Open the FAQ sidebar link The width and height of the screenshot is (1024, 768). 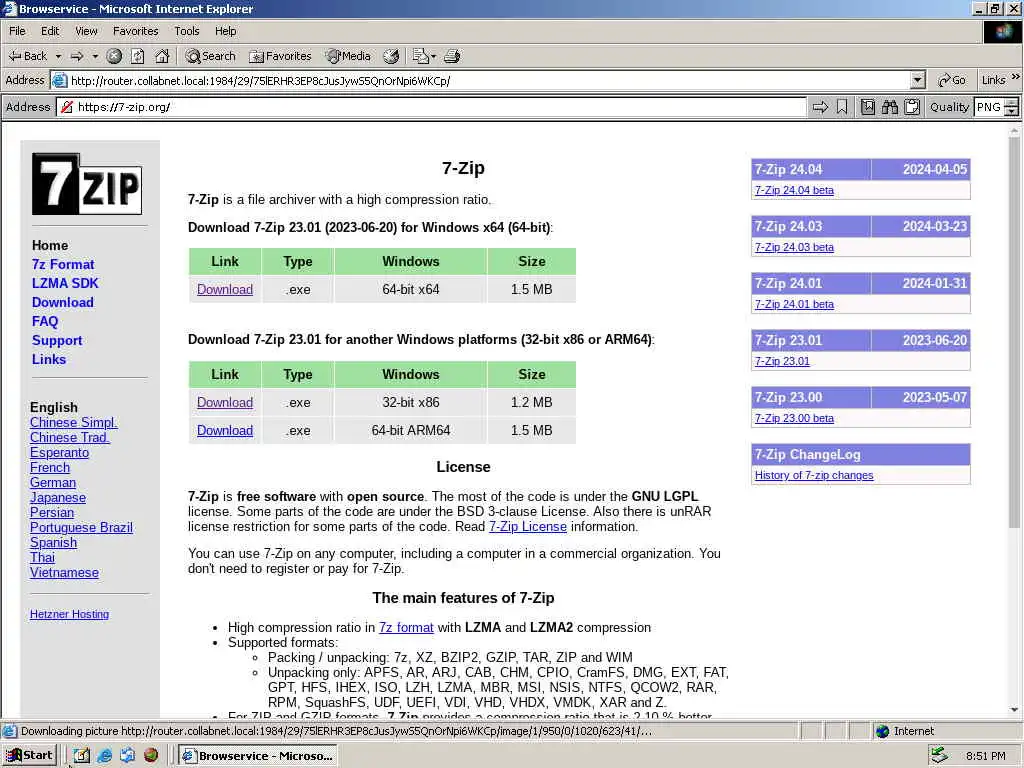click(x=44, y=321)
